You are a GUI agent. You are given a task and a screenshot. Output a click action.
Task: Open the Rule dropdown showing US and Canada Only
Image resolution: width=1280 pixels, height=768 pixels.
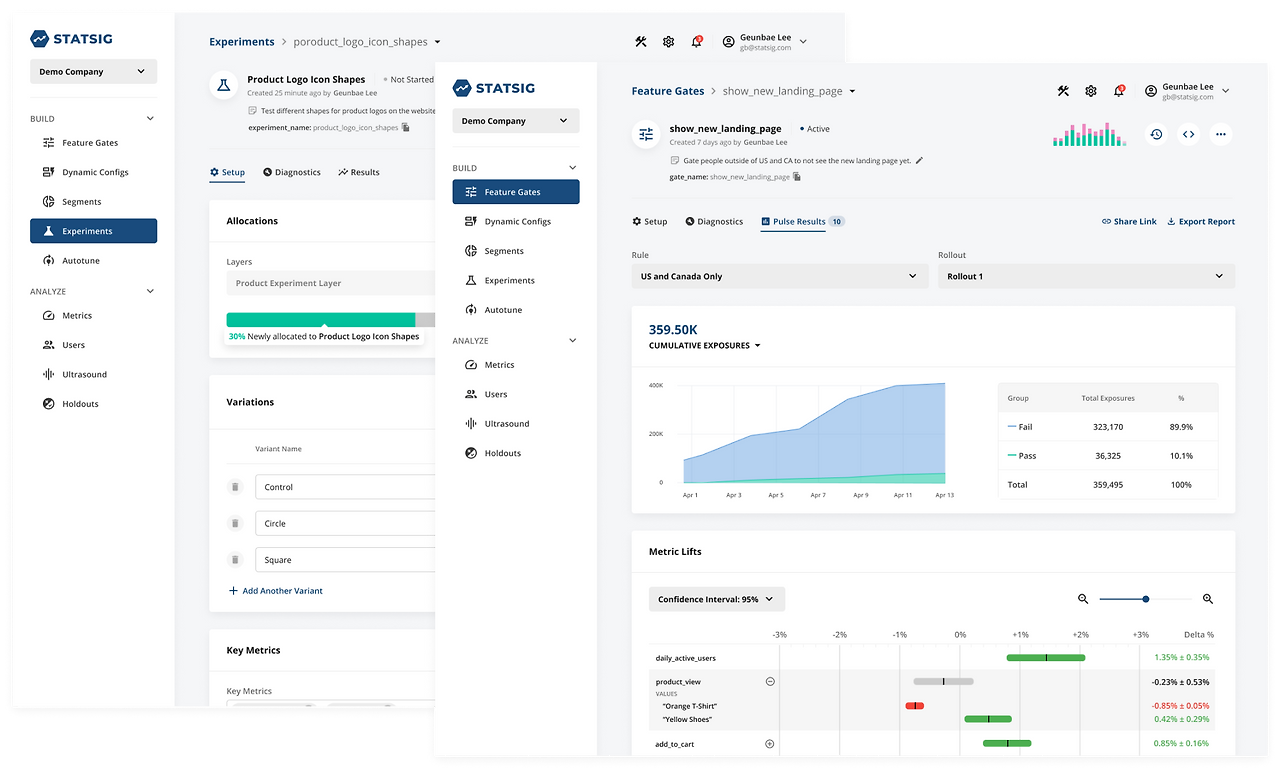tap(780, 276)
